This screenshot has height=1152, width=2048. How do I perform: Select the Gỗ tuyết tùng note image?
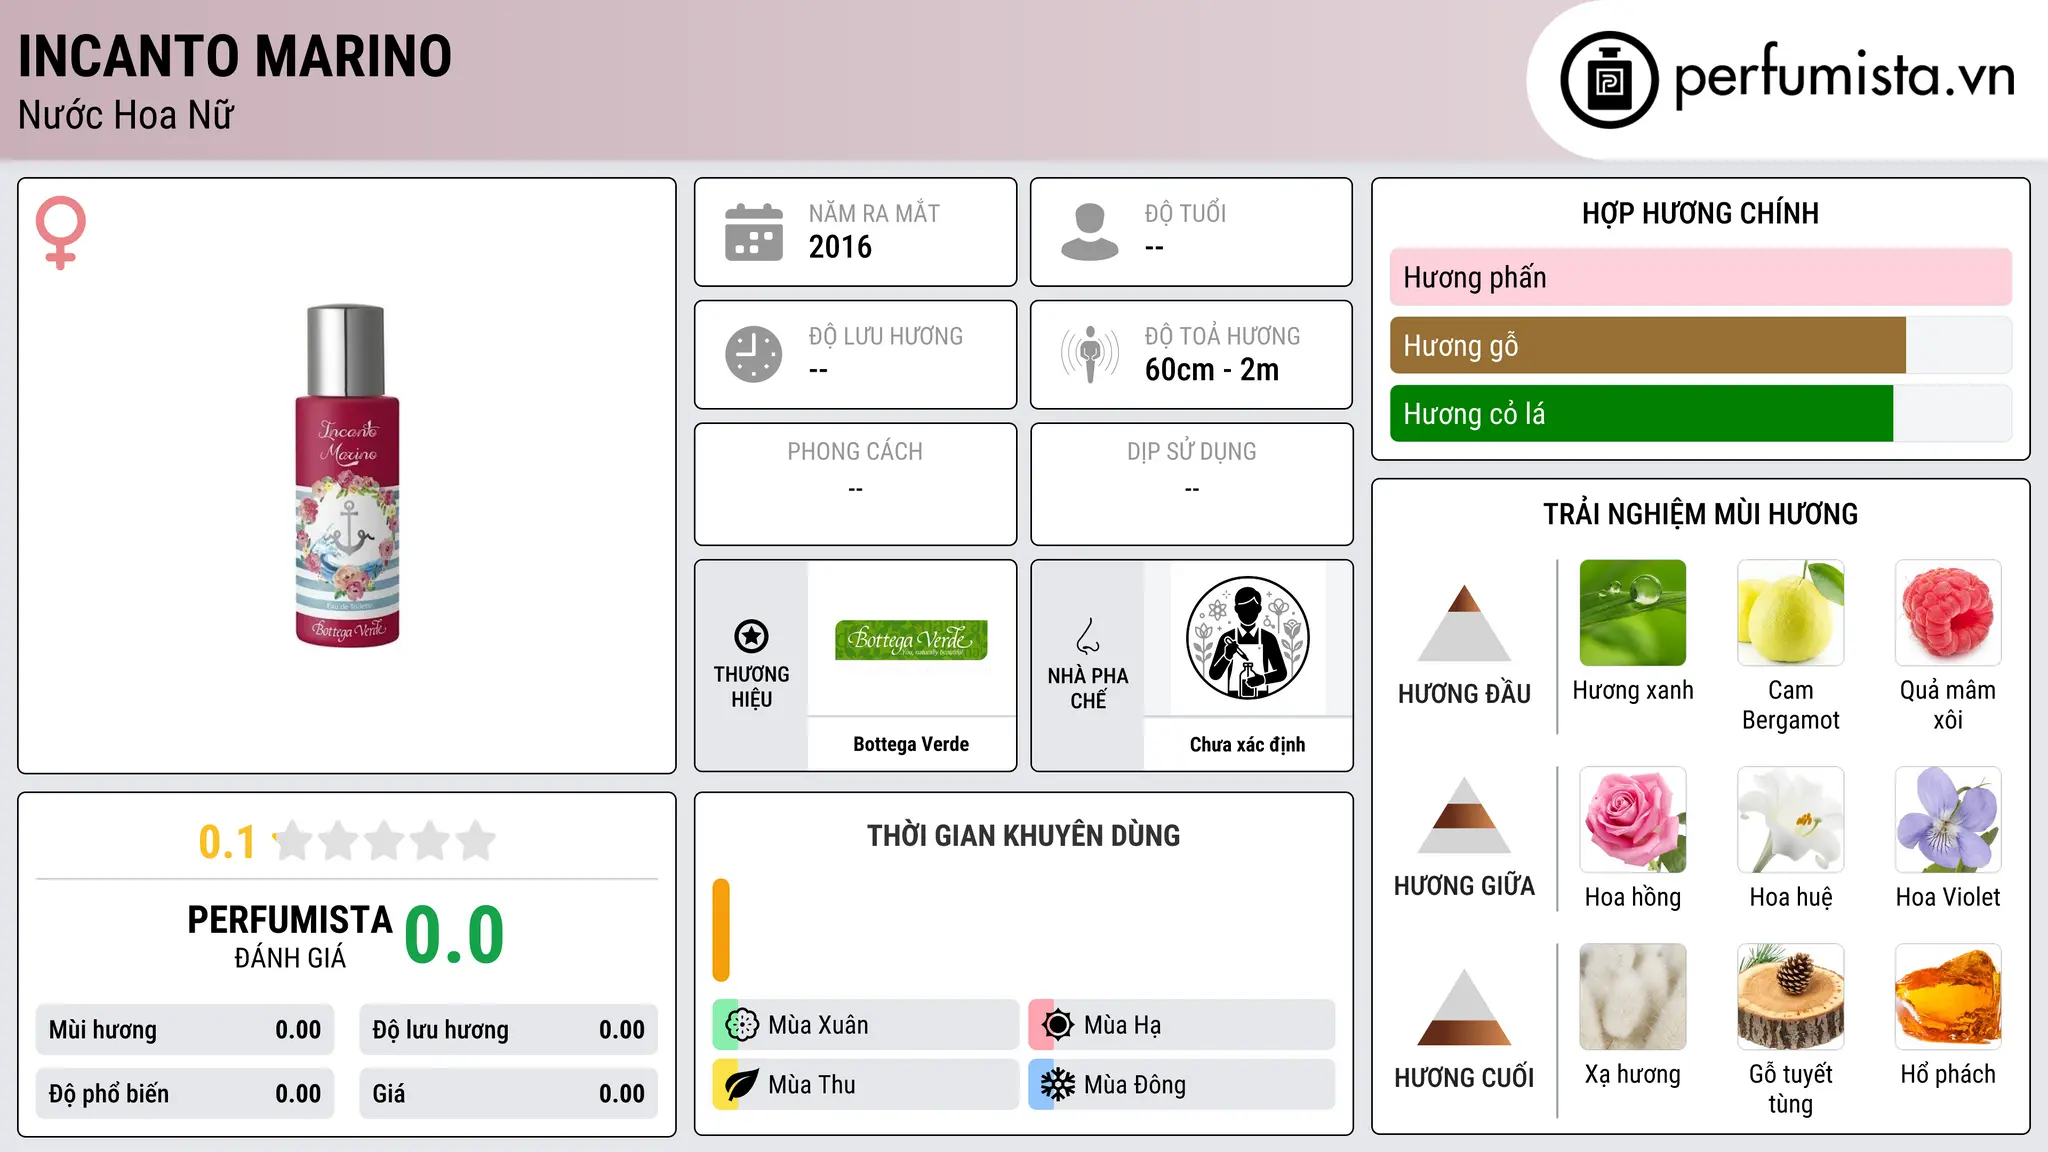1790,997
